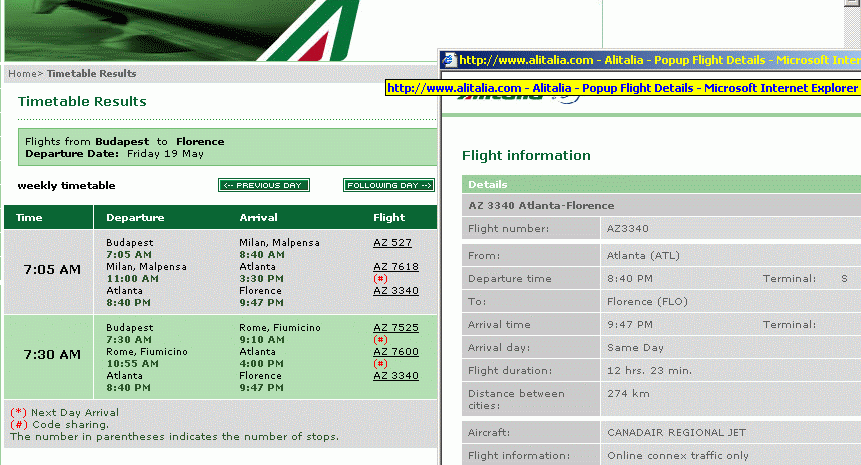
Task: Click code sharing marker under AZ 7618
Action: pos(381,278)
